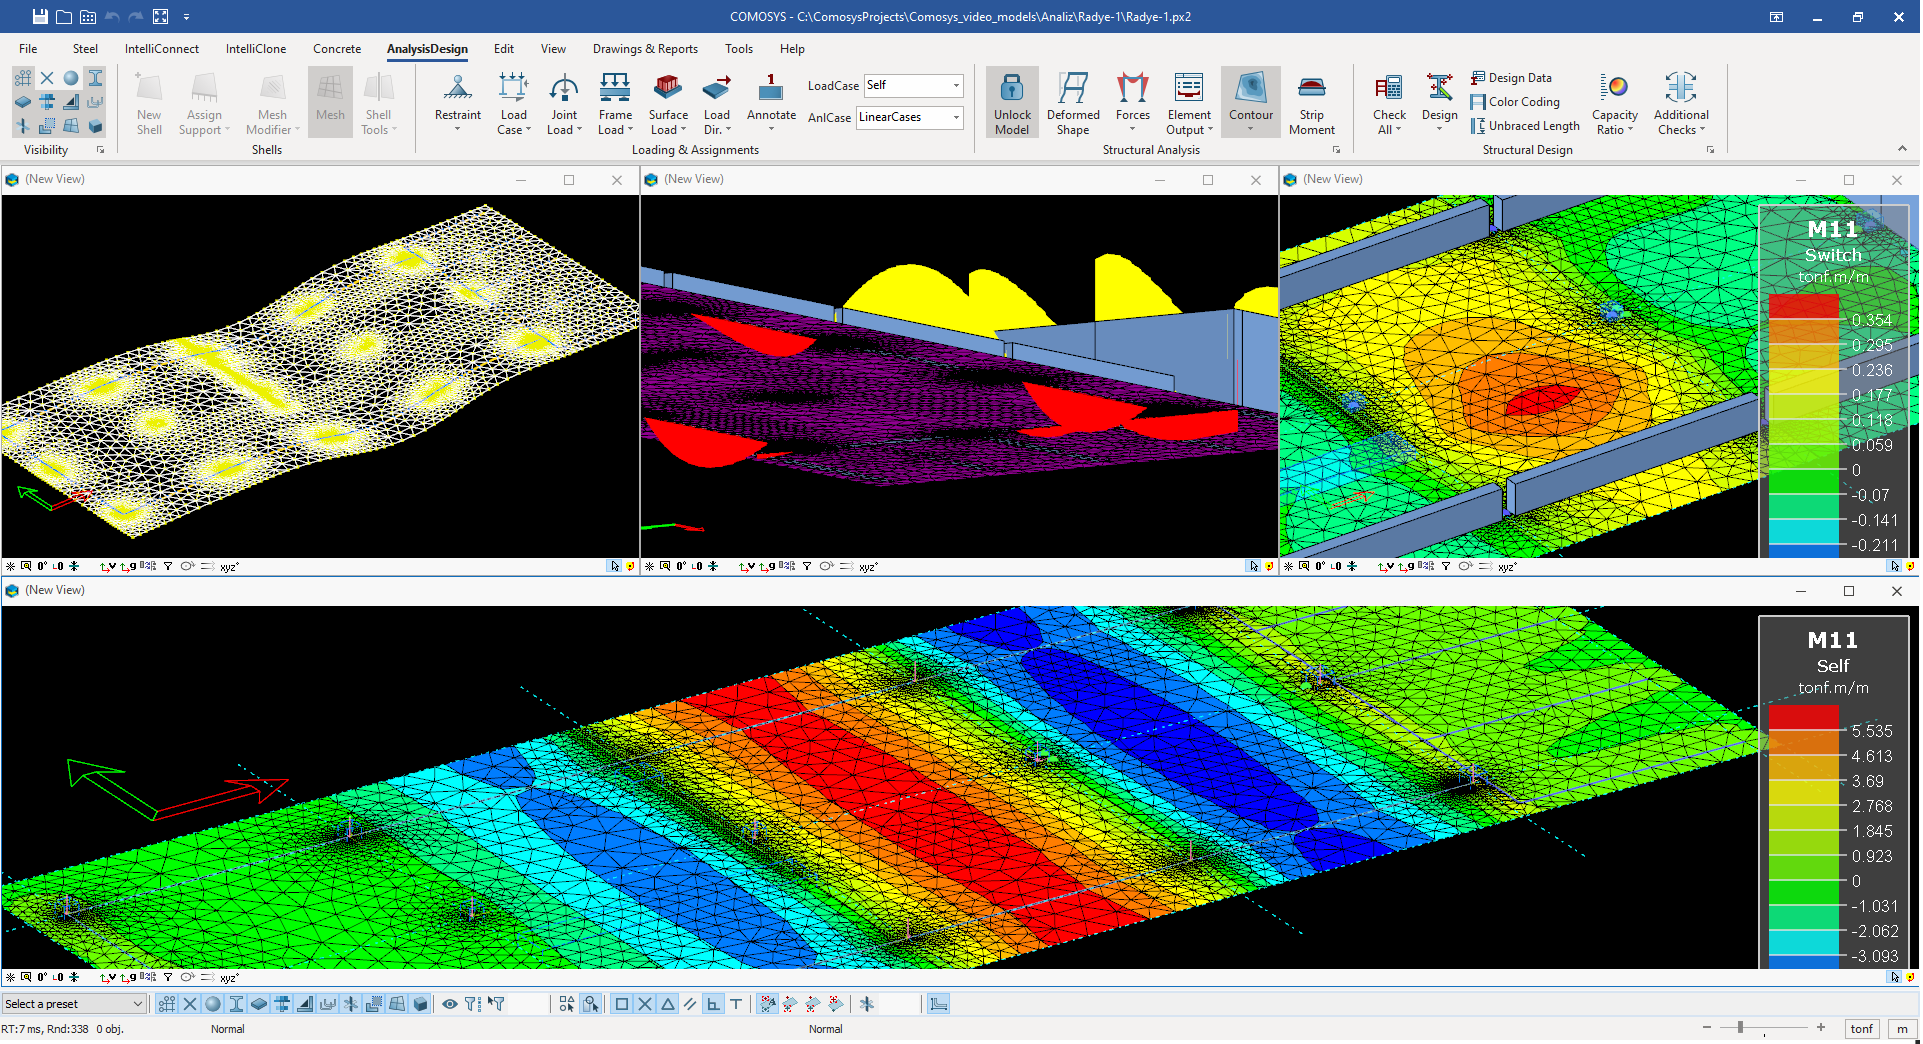
Task: Click the Design Data button
Action: click(x=1511, y=78)
